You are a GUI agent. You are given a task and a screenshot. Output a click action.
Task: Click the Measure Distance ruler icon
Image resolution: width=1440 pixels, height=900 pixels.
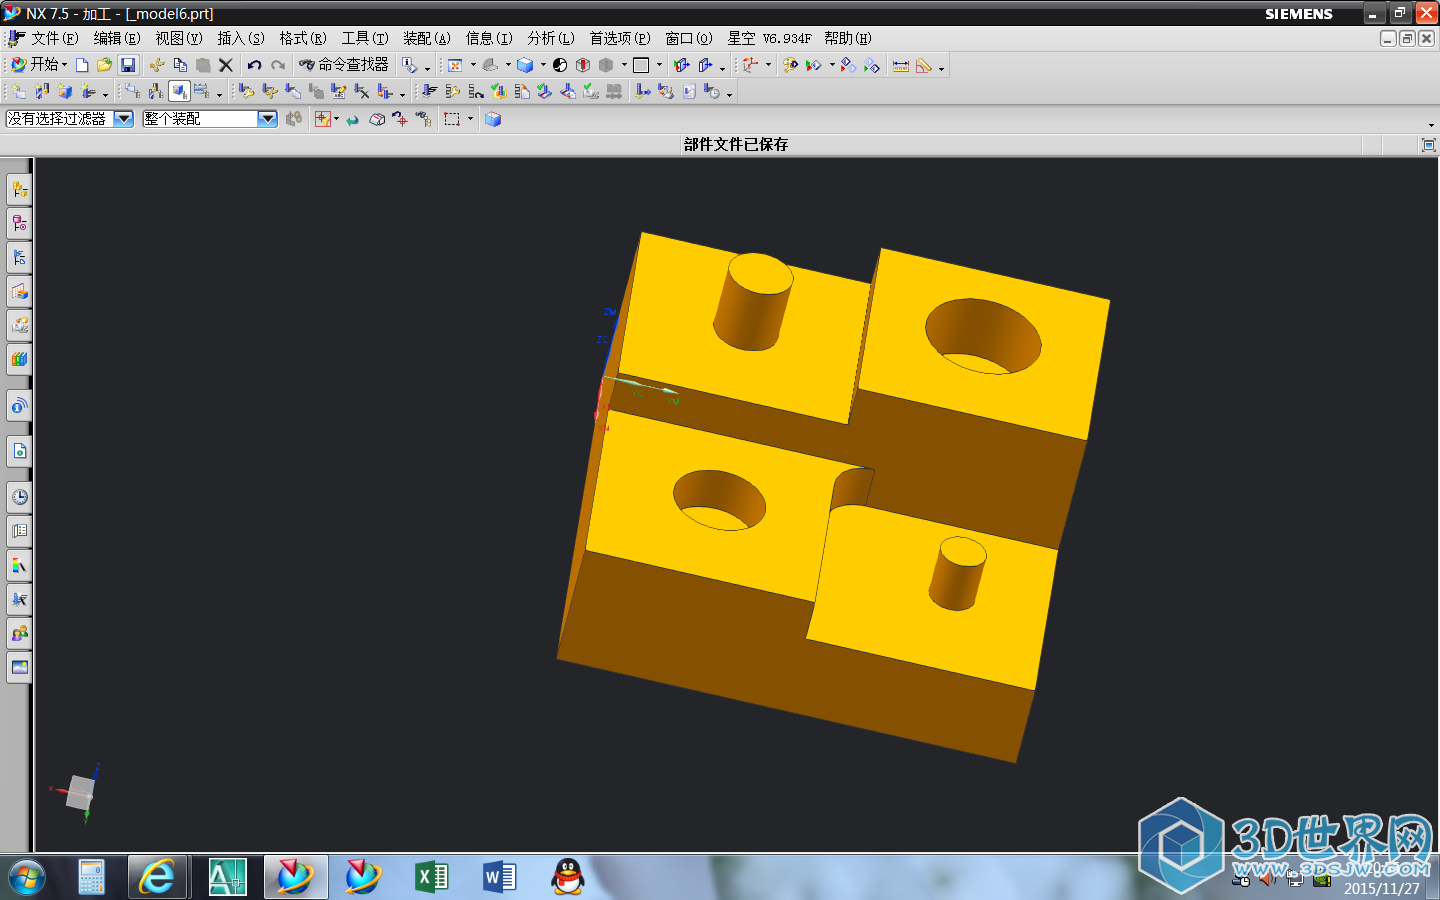901,66
